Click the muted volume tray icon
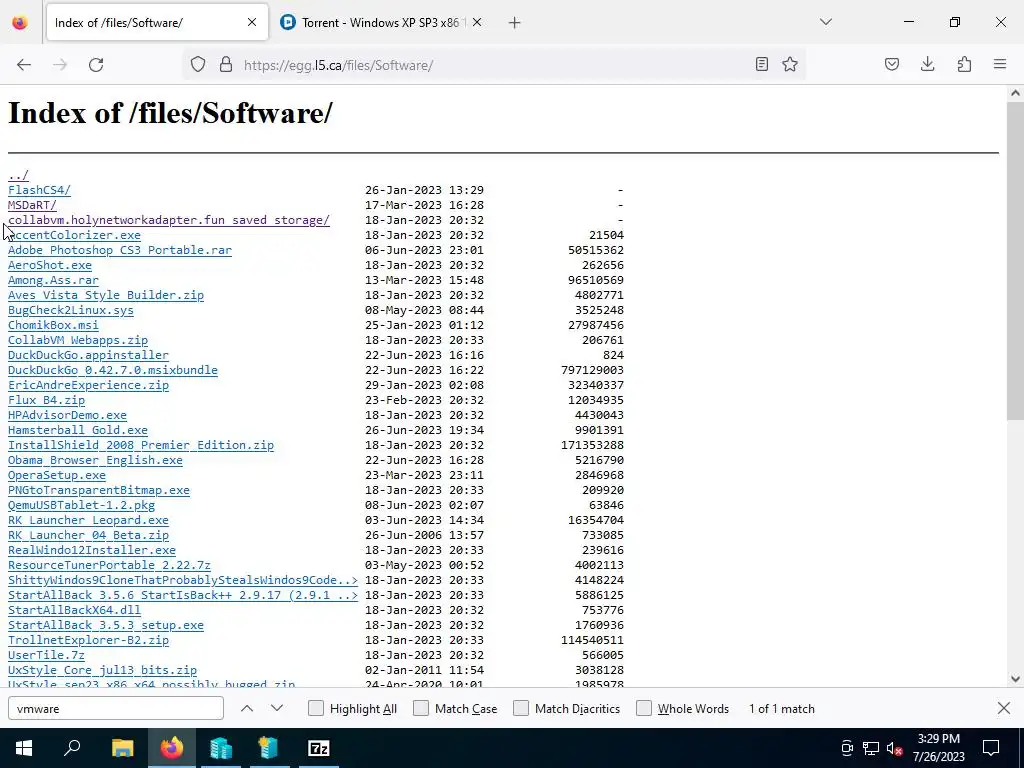The image size is (1024, 768). click(x=895, y=748)
